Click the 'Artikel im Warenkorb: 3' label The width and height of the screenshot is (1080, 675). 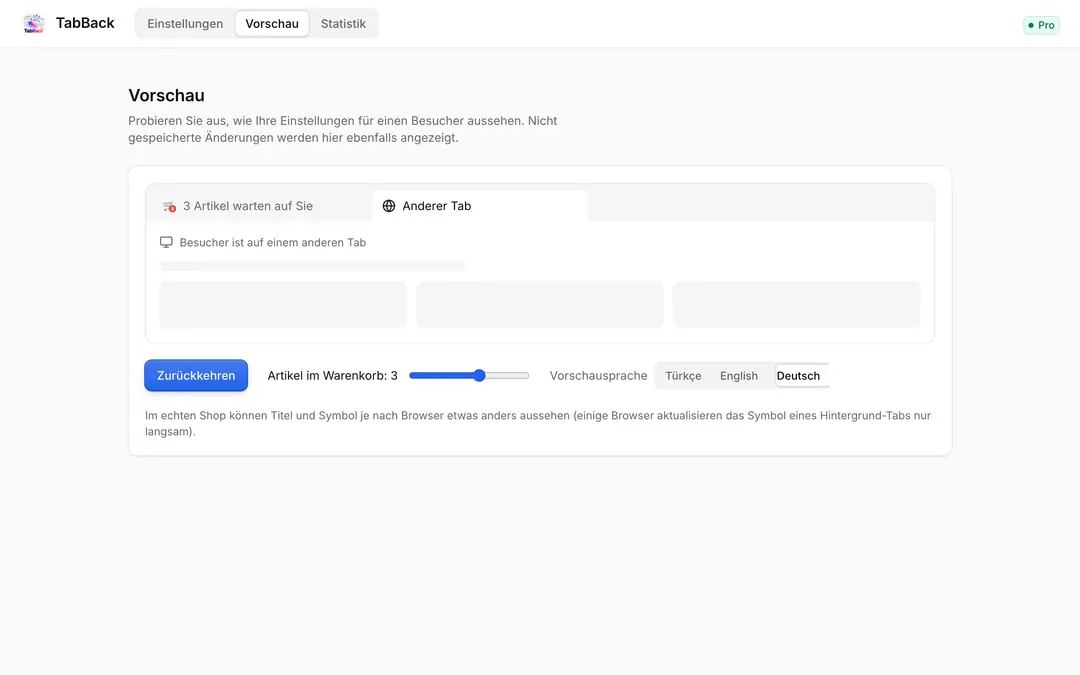point(333,376)
